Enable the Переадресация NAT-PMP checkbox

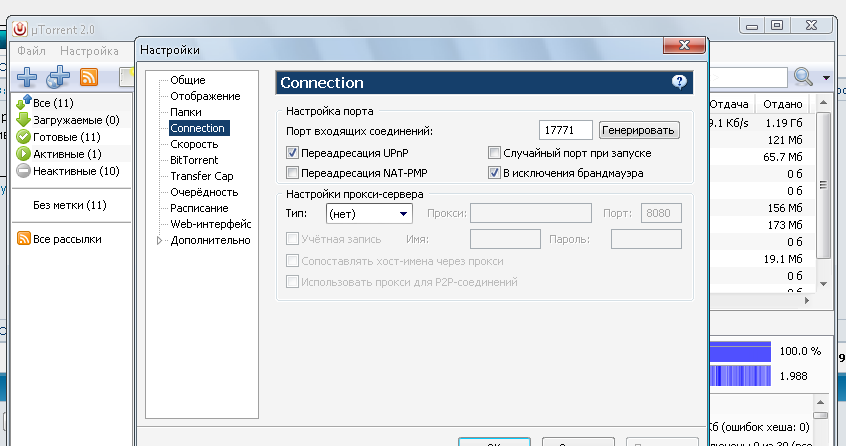pos(293,173)
